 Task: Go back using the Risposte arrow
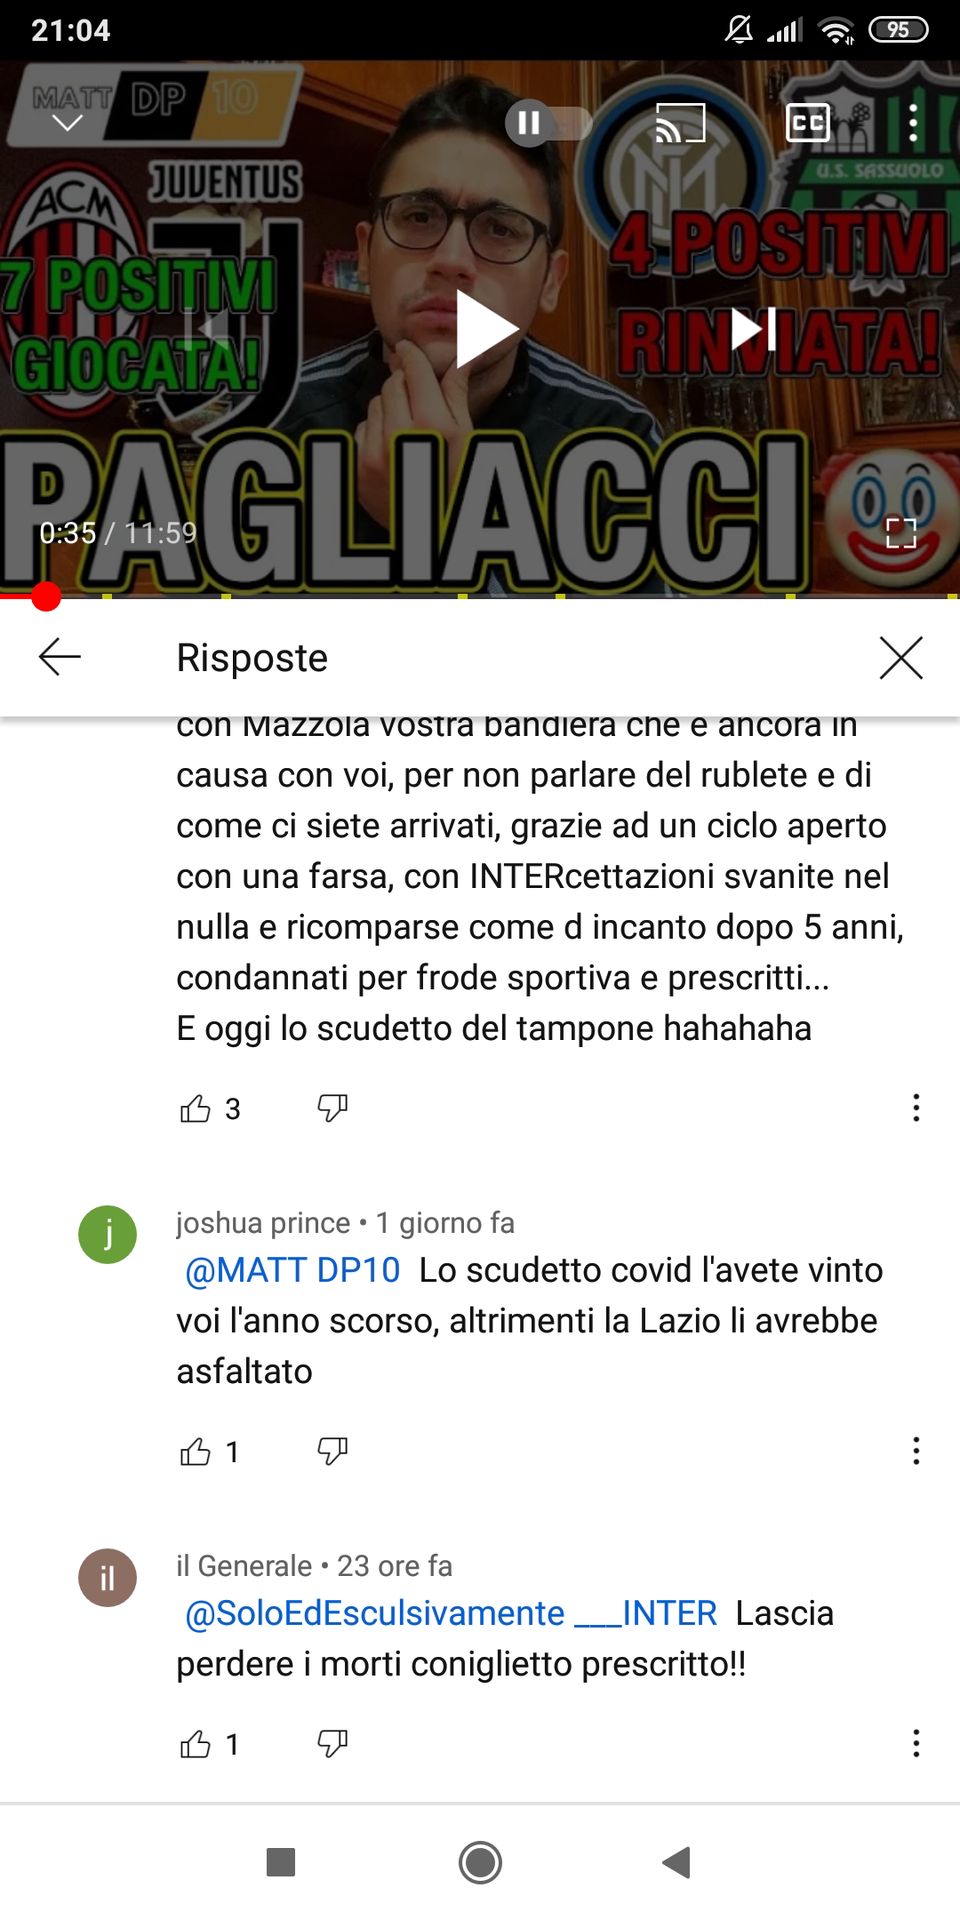click(60, 657)
